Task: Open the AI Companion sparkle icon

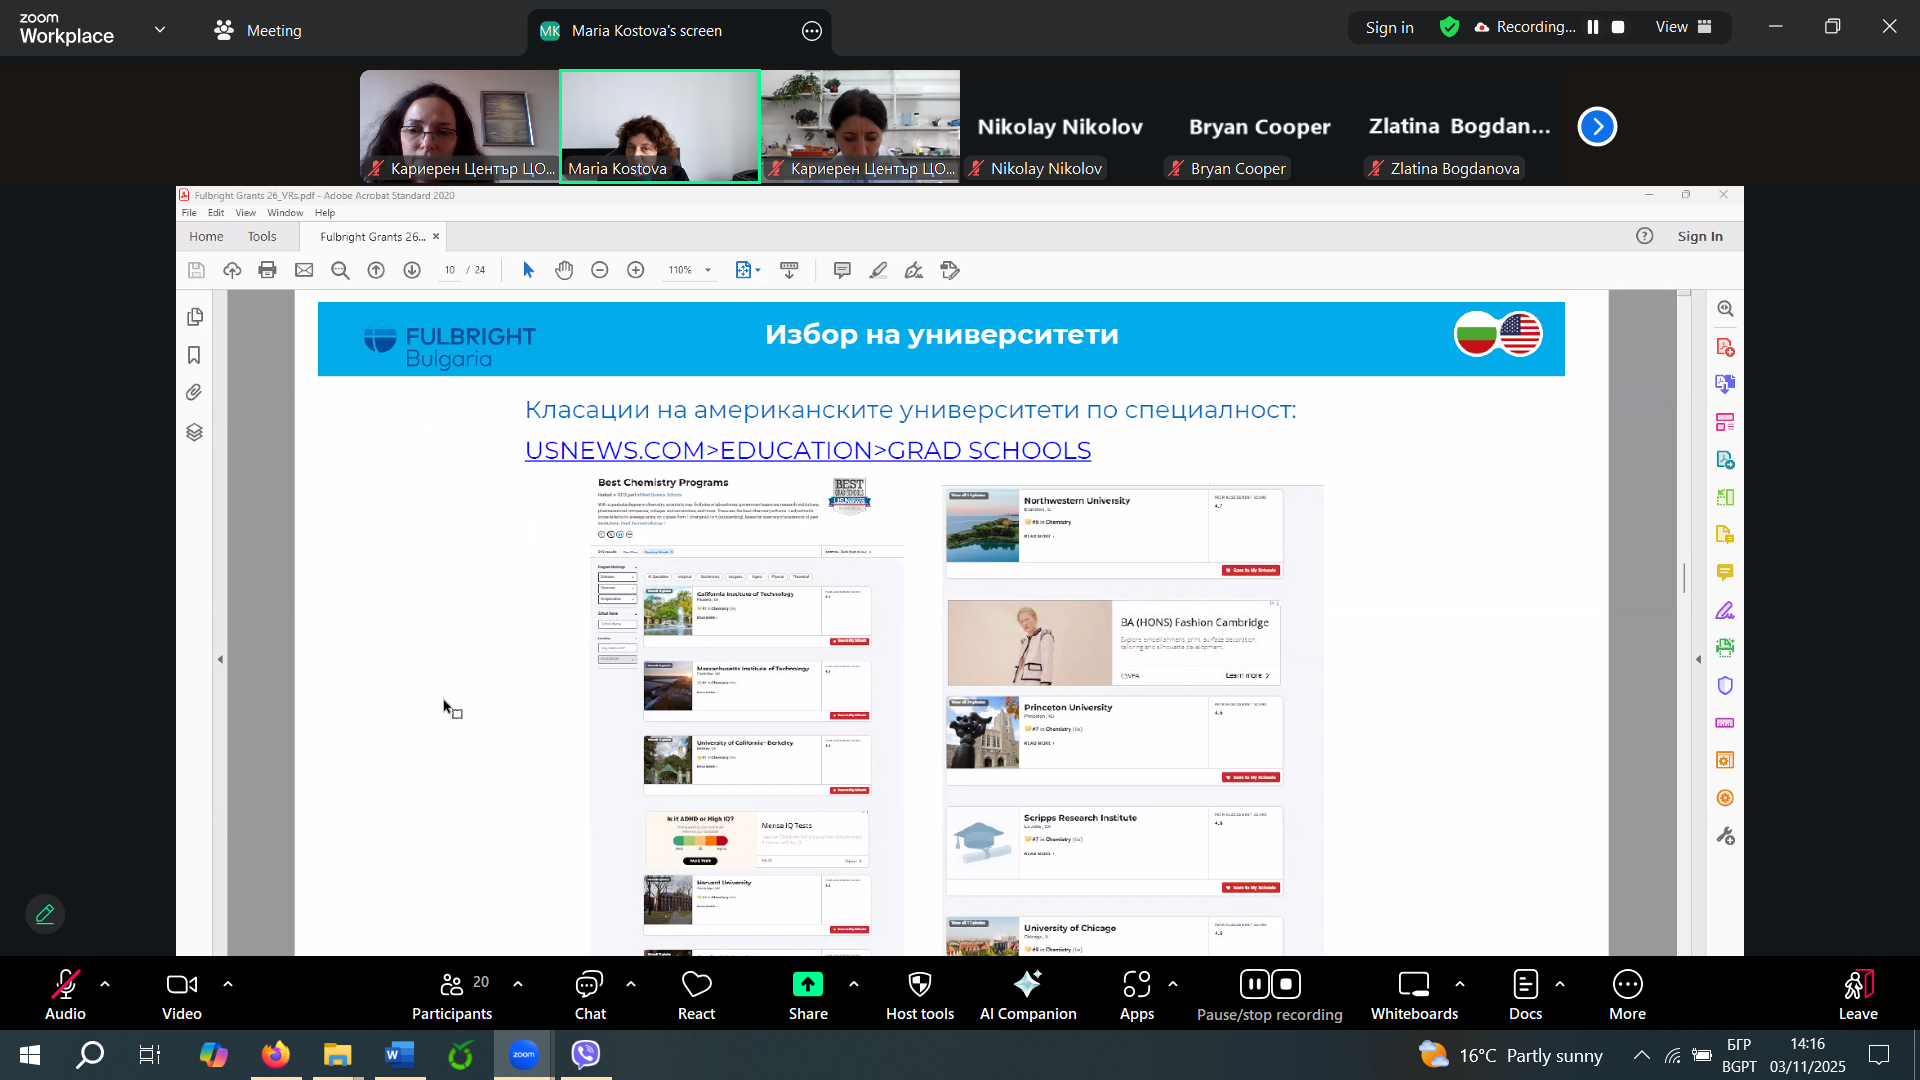Action: coord(1027,986)
